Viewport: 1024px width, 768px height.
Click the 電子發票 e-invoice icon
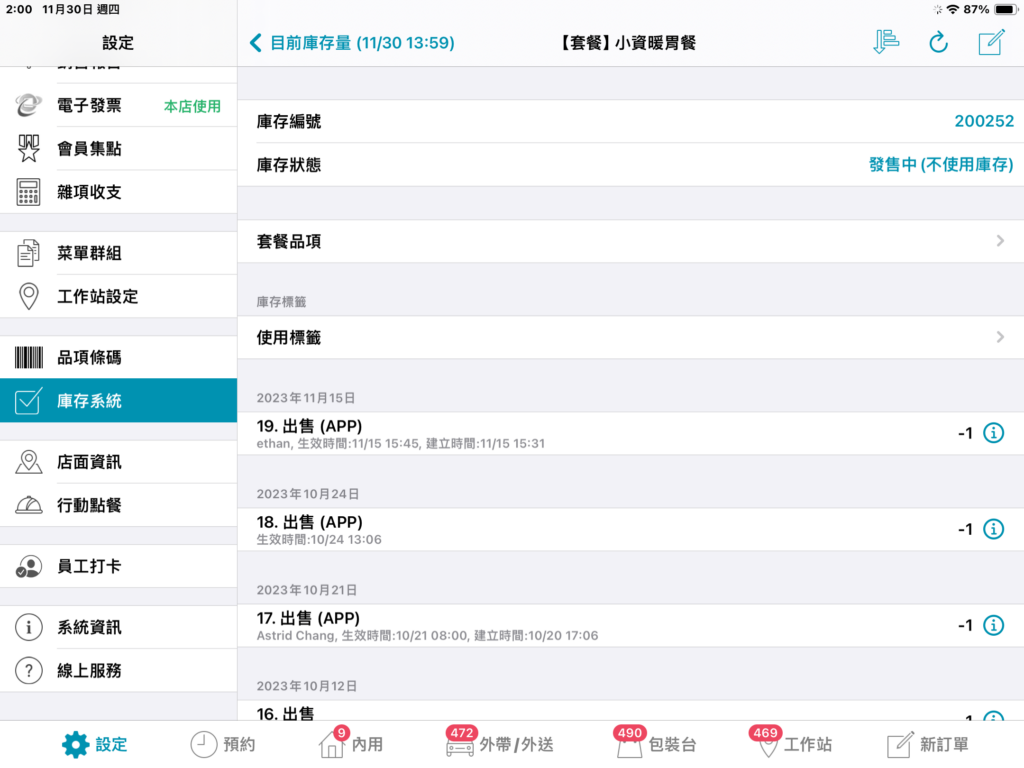click(29, 105)
